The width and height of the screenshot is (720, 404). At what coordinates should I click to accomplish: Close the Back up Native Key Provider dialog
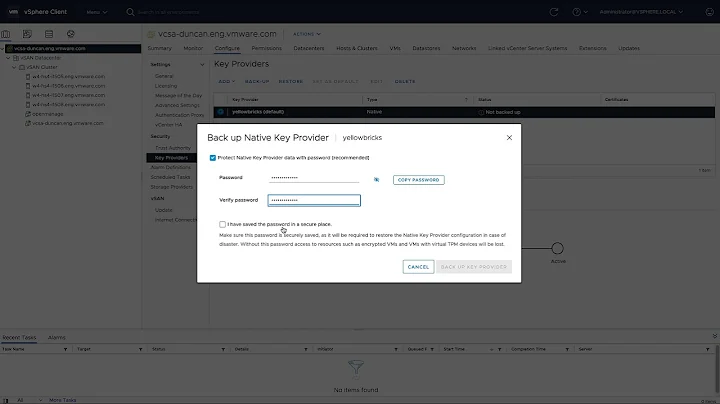[x=509, y=138]
